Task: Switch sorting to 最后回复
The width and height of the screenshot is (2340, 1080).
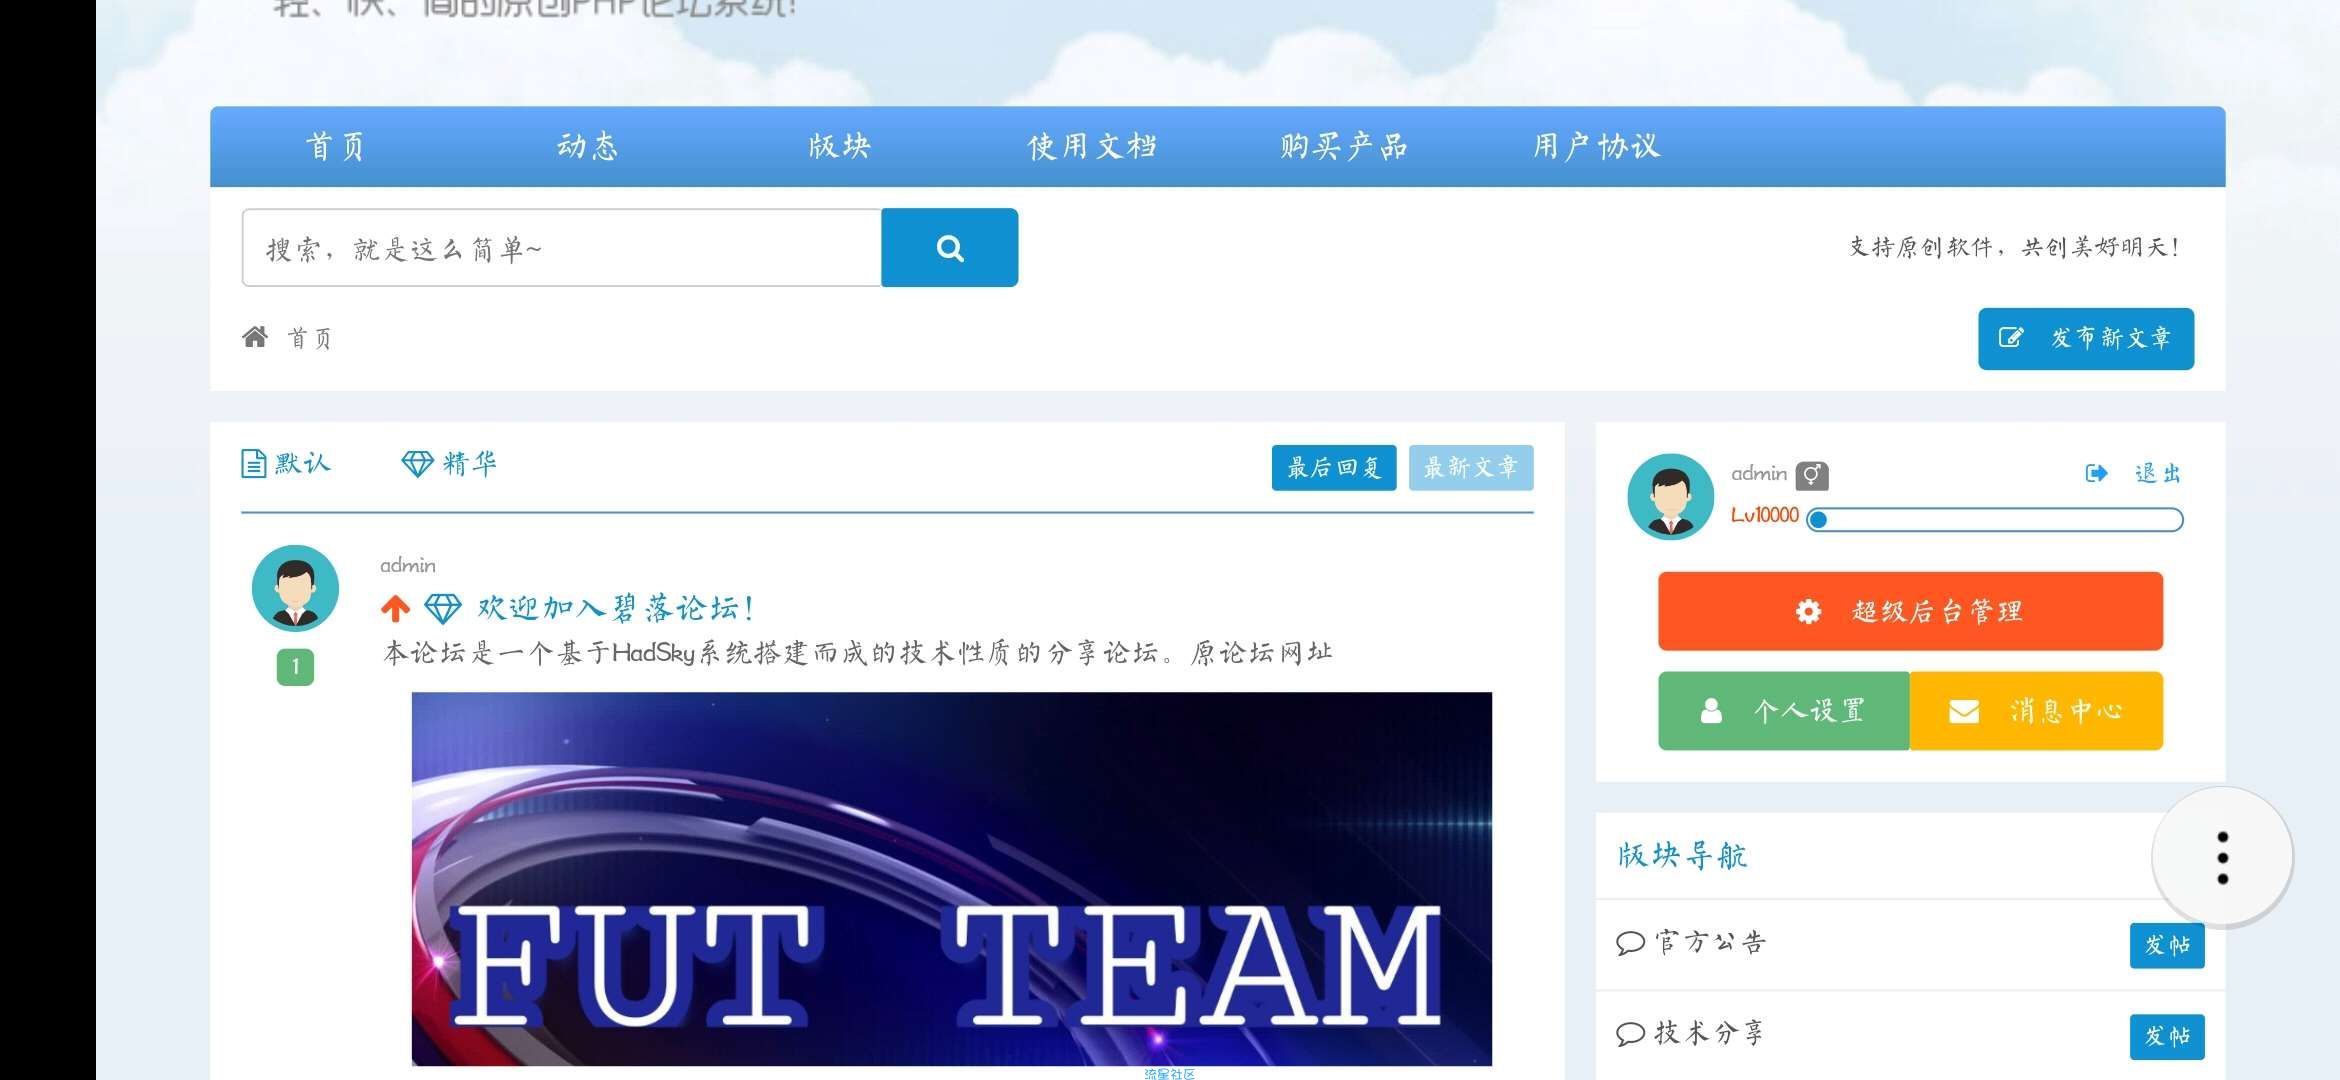Action: pyautogui.click(x=1333, y=468)
